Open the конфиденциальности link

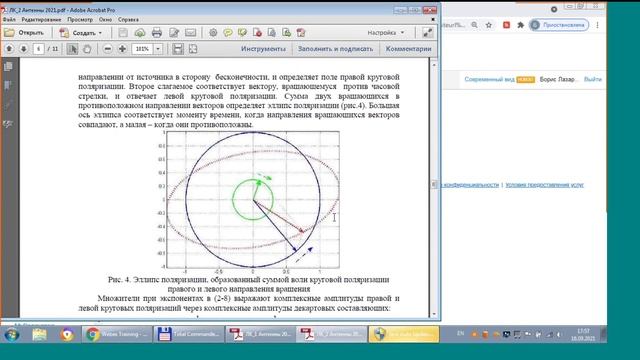(471, 185)
